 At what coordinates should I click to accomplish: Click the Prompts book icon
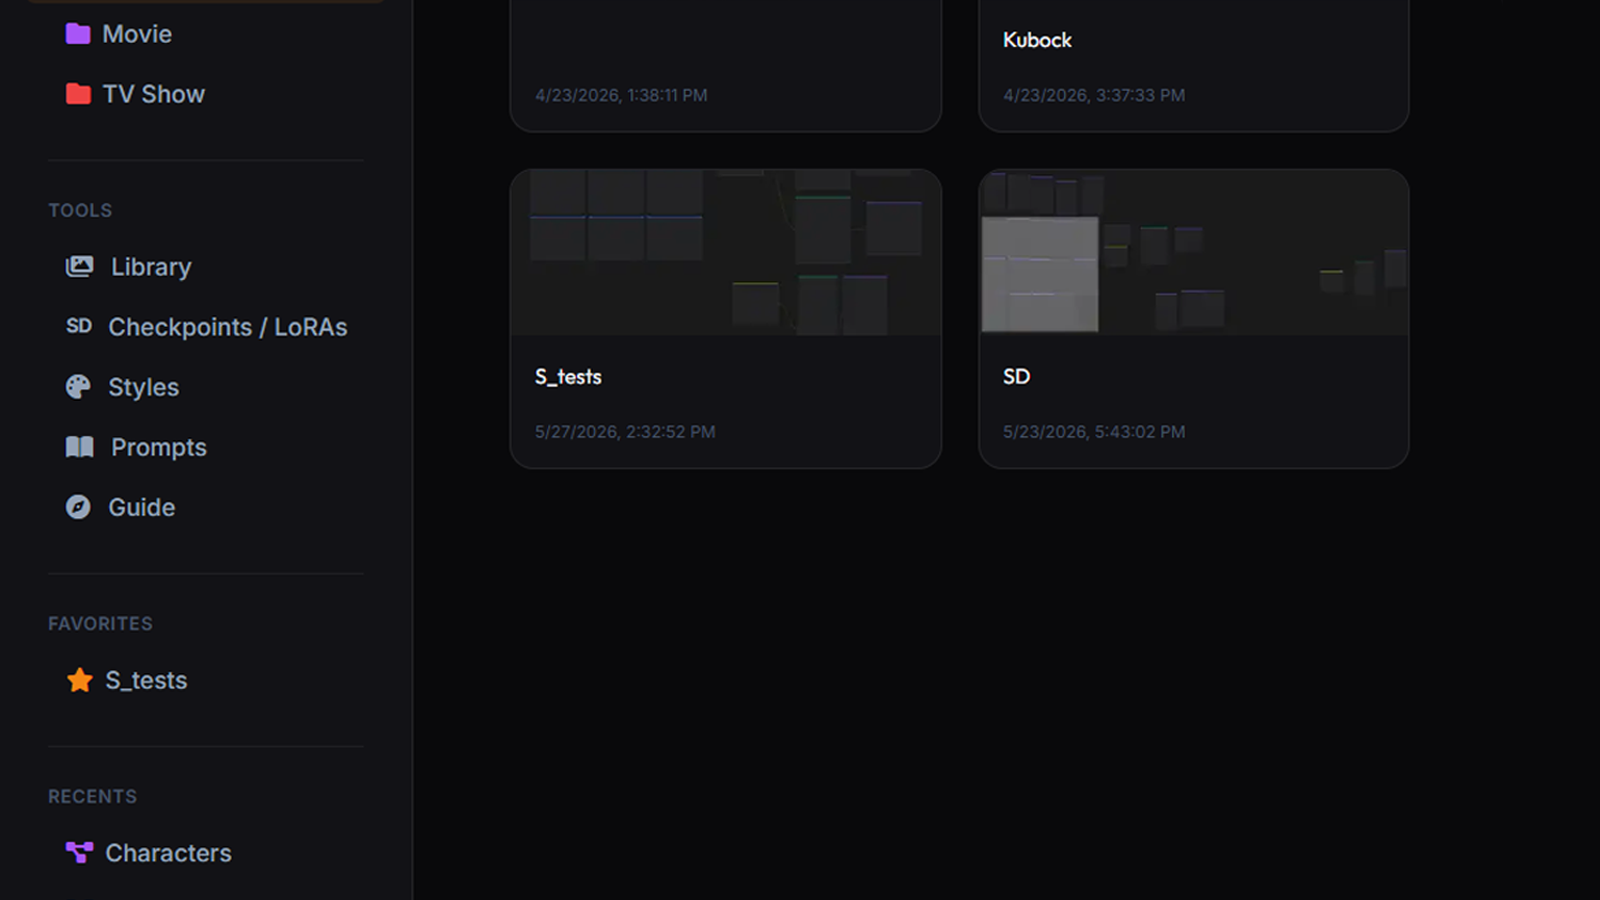[x=79, y=447]
